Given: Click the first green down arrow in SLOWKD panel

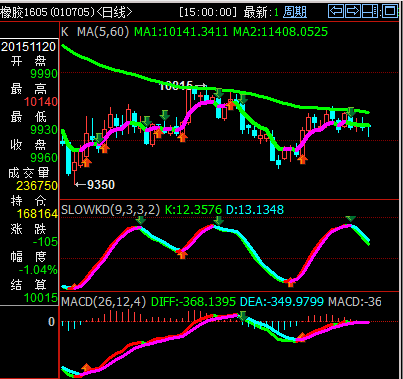Looking at the screenshot, I should pyautogui.click(x=141, y=220).
